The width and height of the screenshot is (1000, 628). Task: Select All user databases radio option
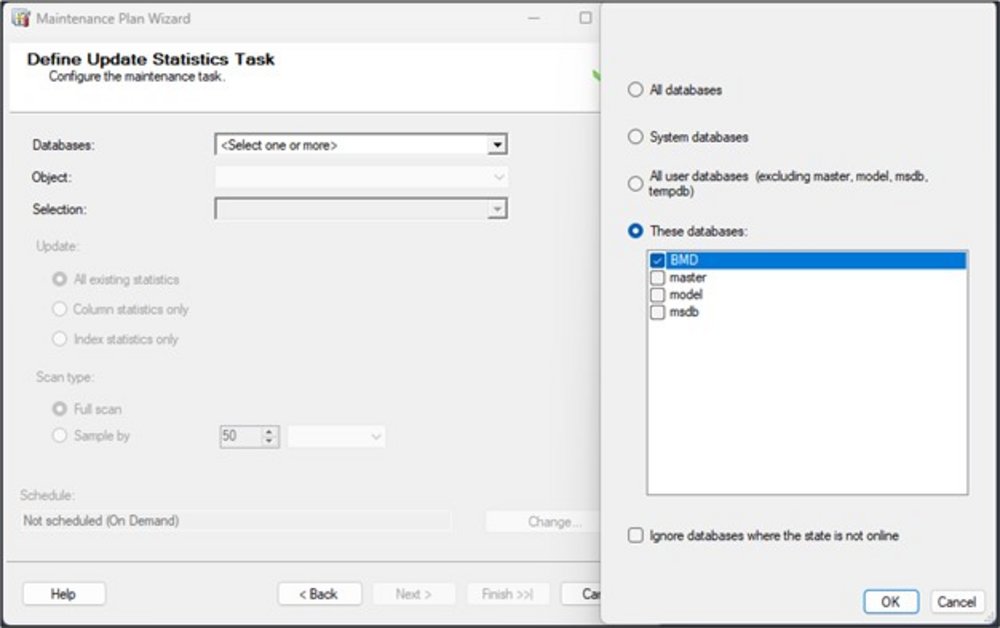(635, 183)
